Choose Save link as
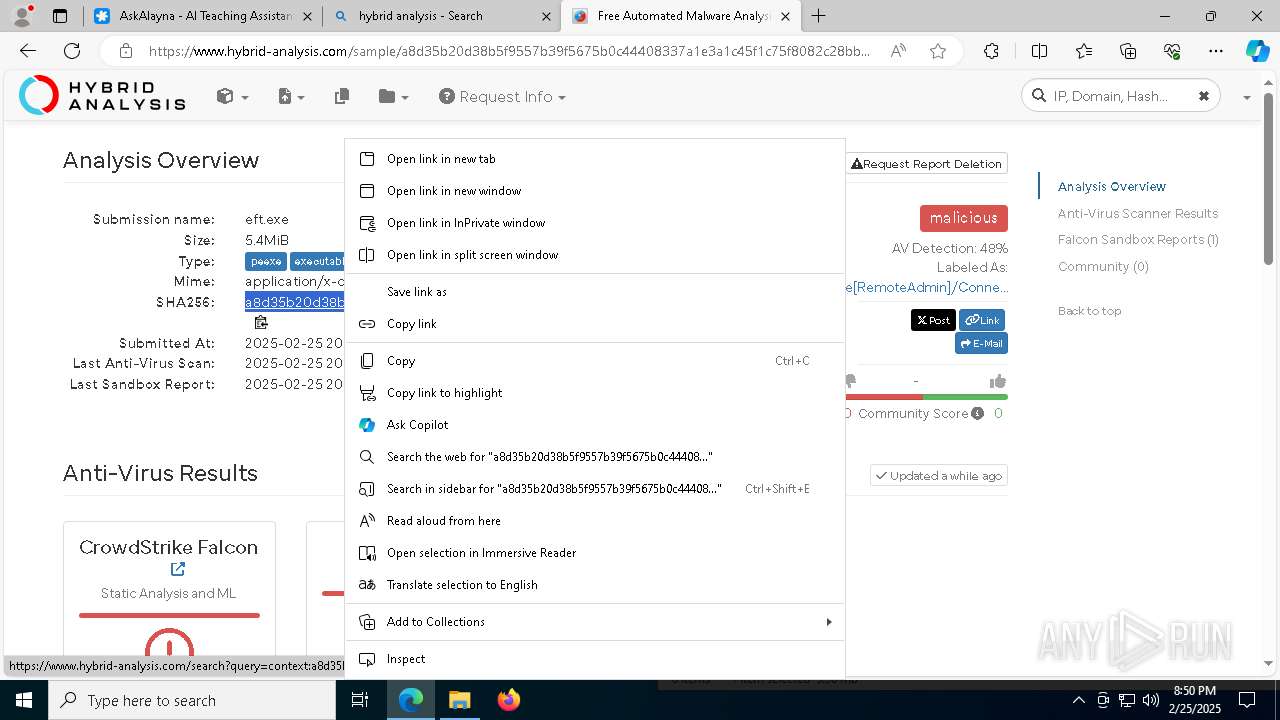 (x=595, y=292)
